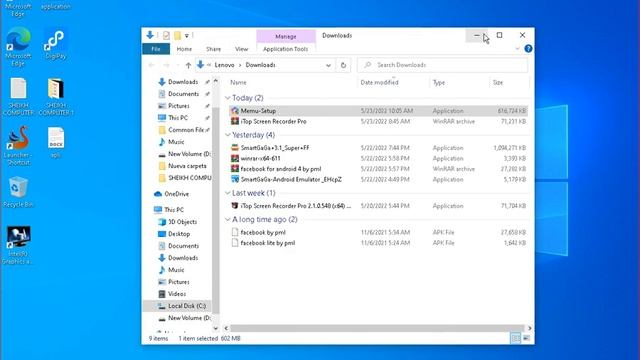
Task: Open 3D Objects in navigation pane
Action: (182, 222)
